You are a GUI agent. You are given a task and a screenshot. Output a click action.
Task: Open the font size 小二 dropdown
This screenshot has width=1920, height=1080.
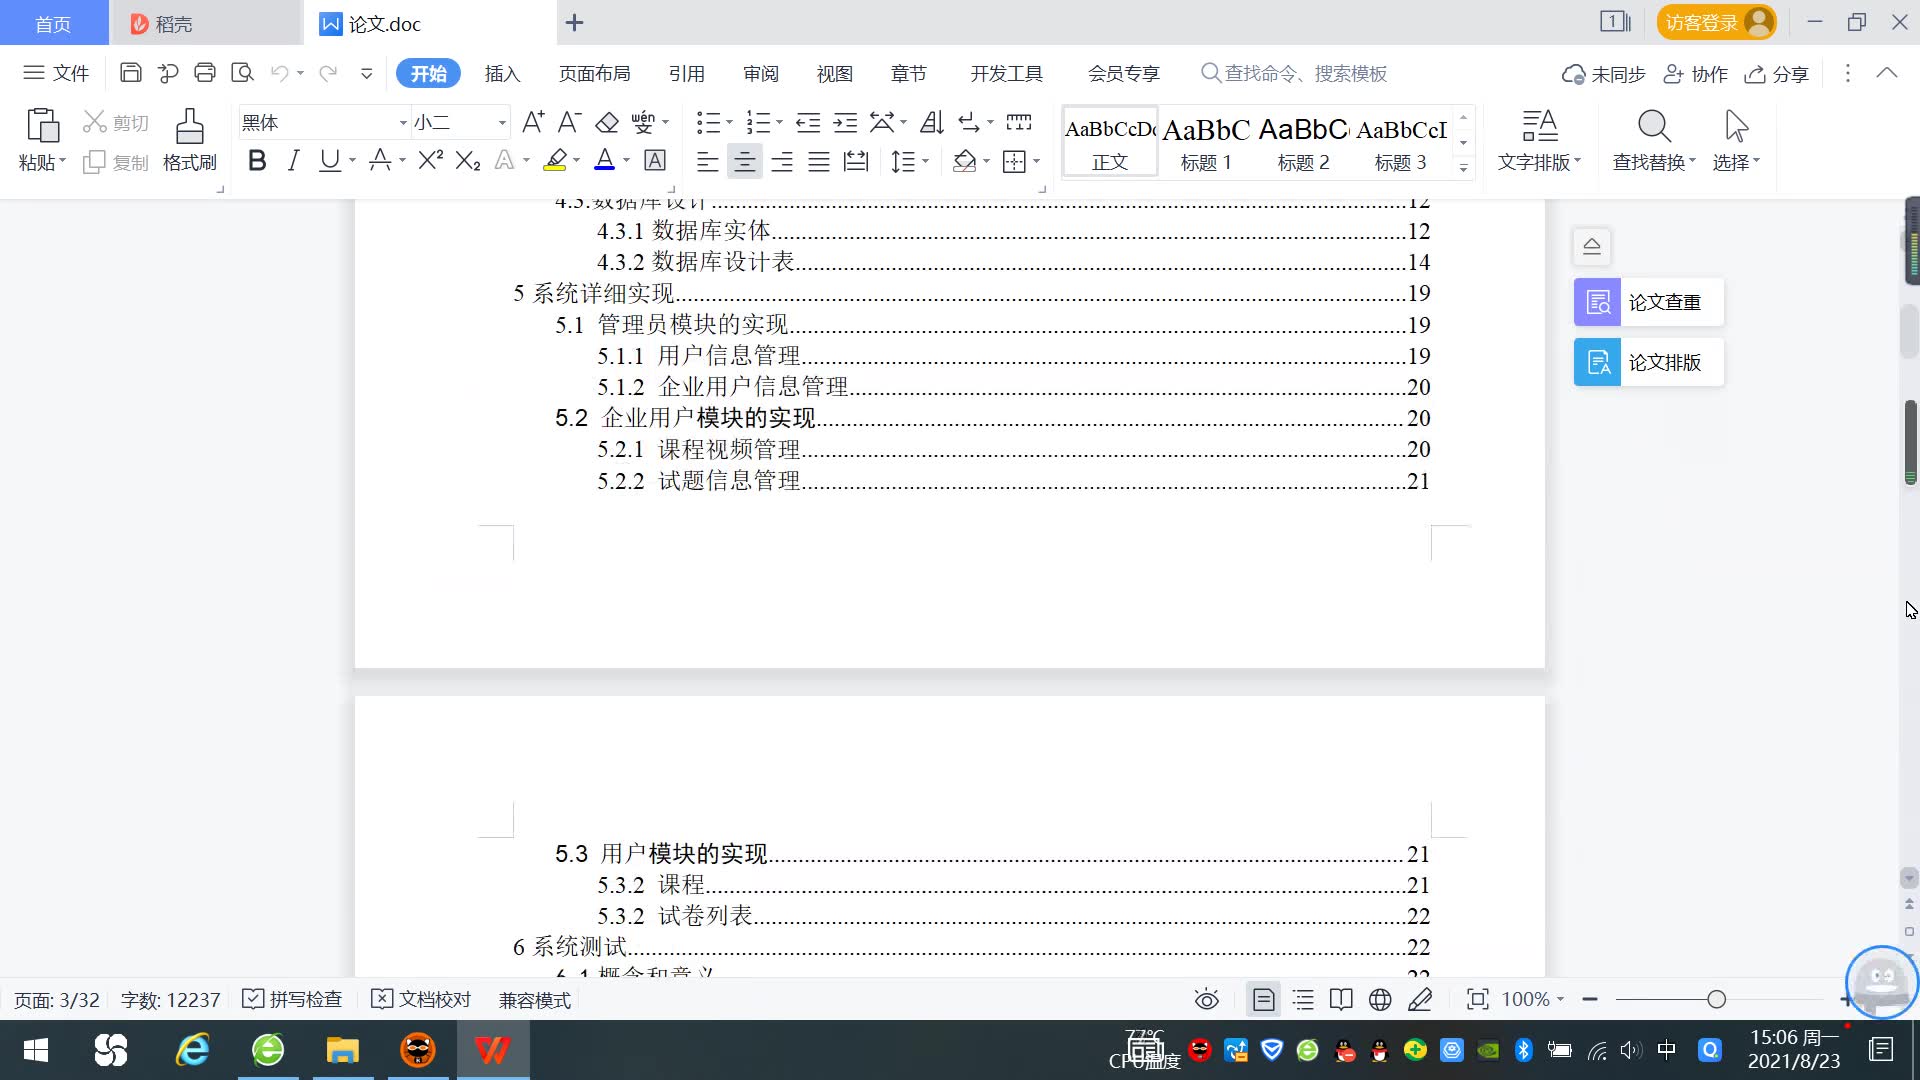502,123
